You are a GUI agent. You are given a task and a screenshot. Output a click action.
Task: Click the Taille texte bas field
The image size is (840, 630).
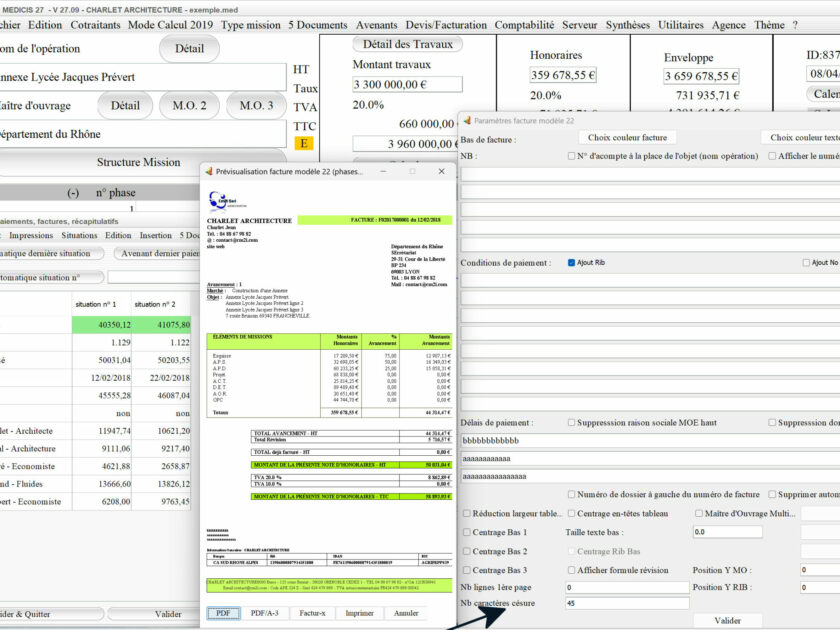coord(728,532)
